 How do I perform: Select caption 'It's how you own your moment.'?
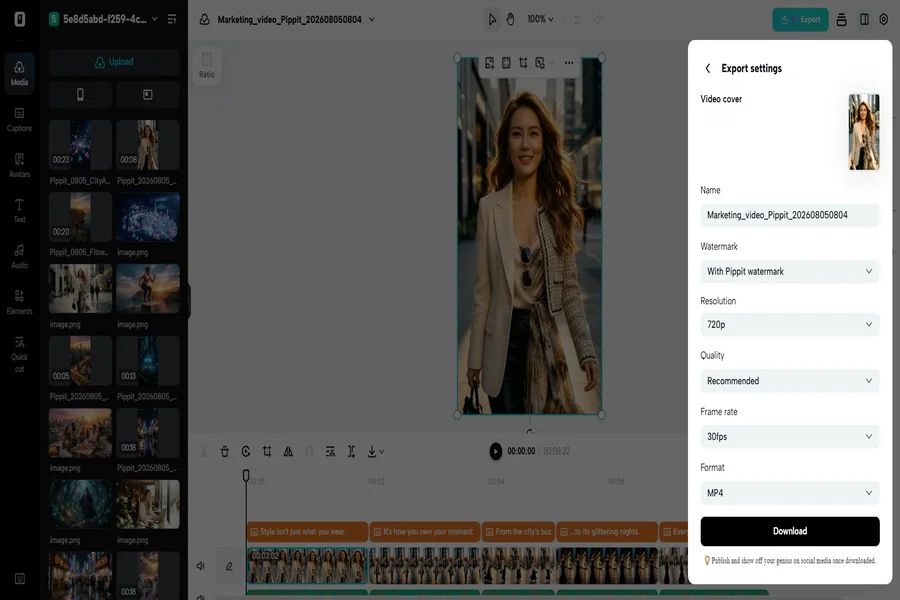pyautogui.click(x=425, y=532)
